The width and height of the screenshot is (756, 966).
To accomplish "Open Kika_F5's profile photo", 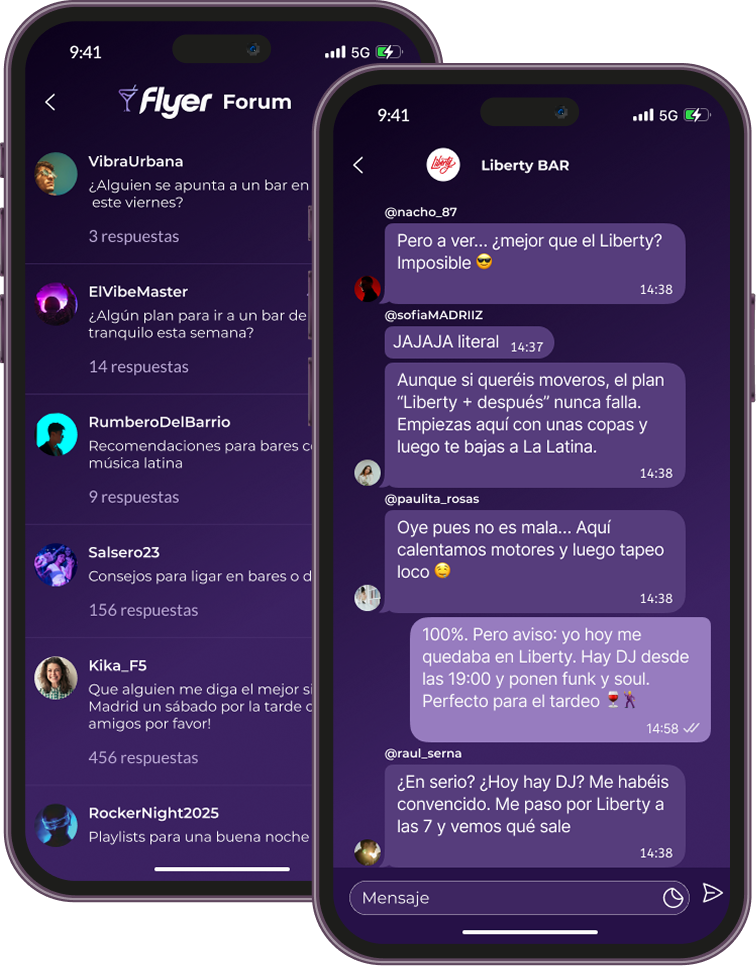I will click(55, 678).
